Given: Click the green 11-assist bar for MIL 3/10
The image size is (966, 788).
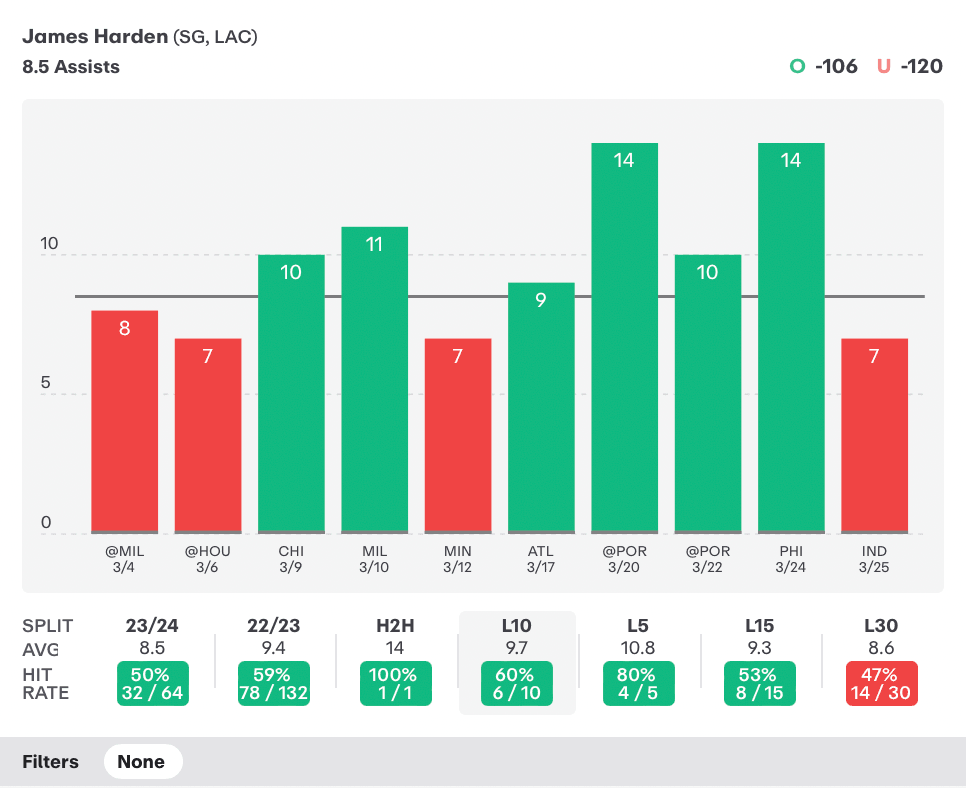Looking at the screenshot, I should point(375,380).
